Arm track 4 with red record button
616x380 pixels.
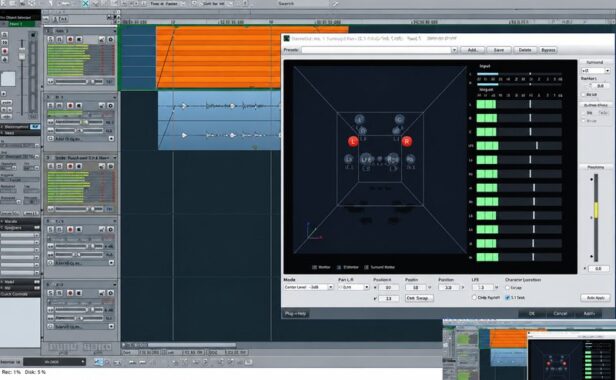[70, 229]
